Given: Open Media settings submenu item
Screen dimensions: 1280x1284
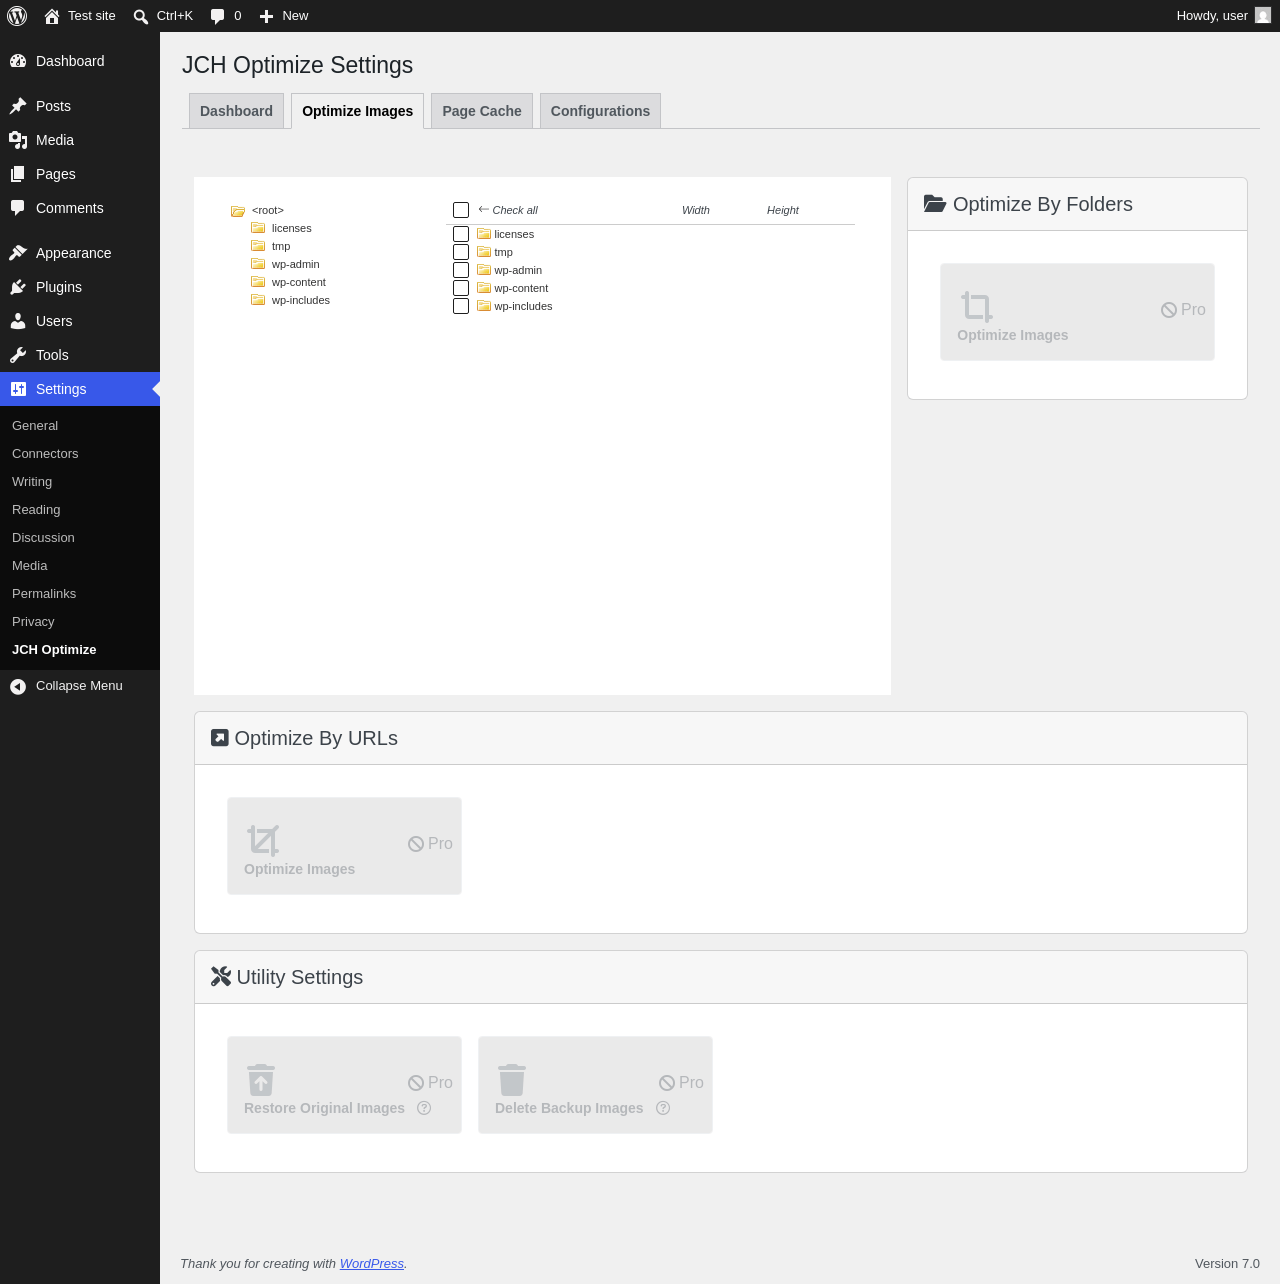Looking at the screenshot, I should click(x=30, y=566).
